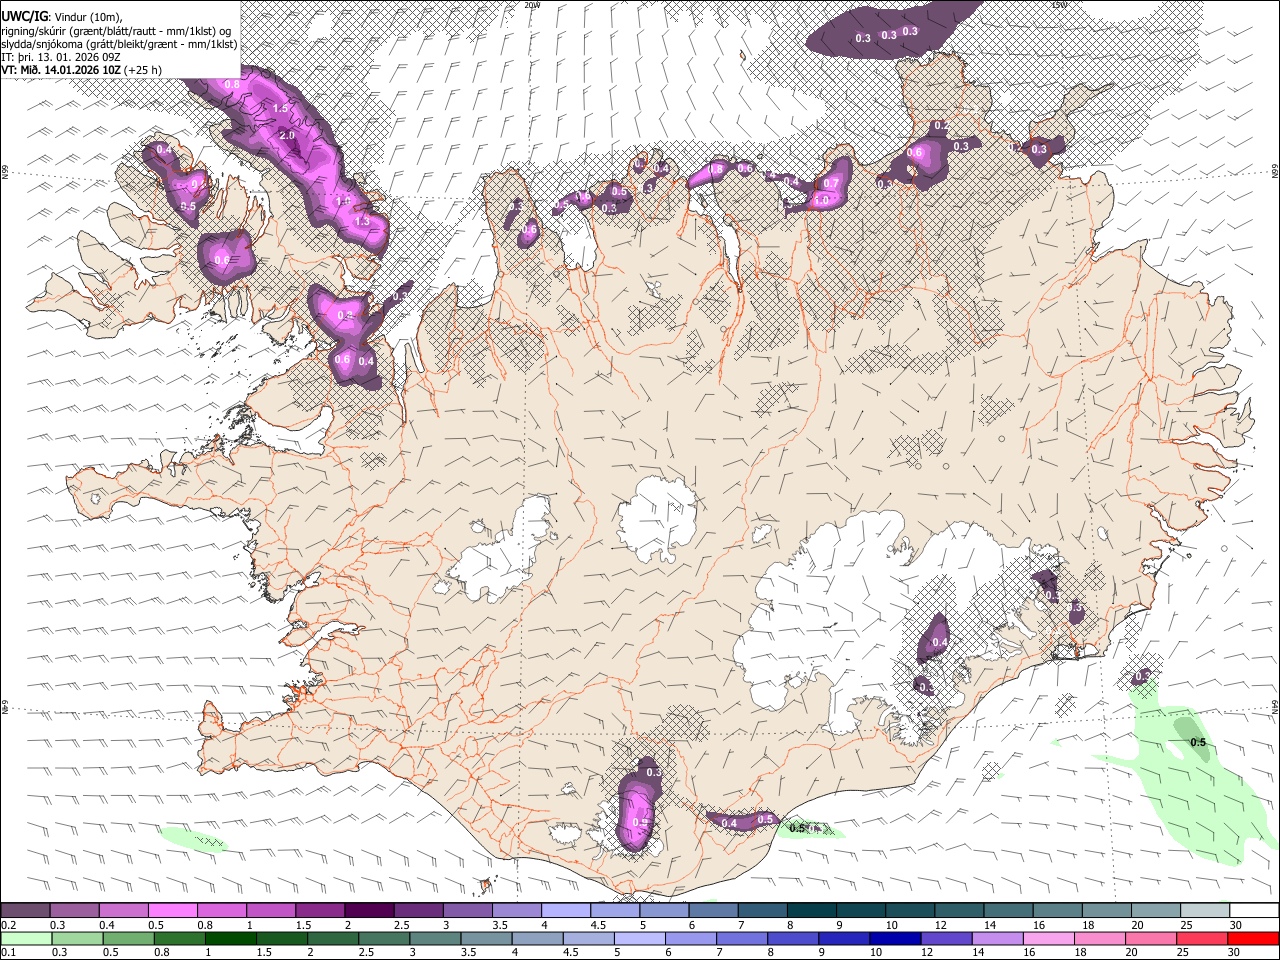Screen dimensions: 1280x960
Task: Click the 0.1 value label in the lower legend scale
Action: (x=7, y=953)
